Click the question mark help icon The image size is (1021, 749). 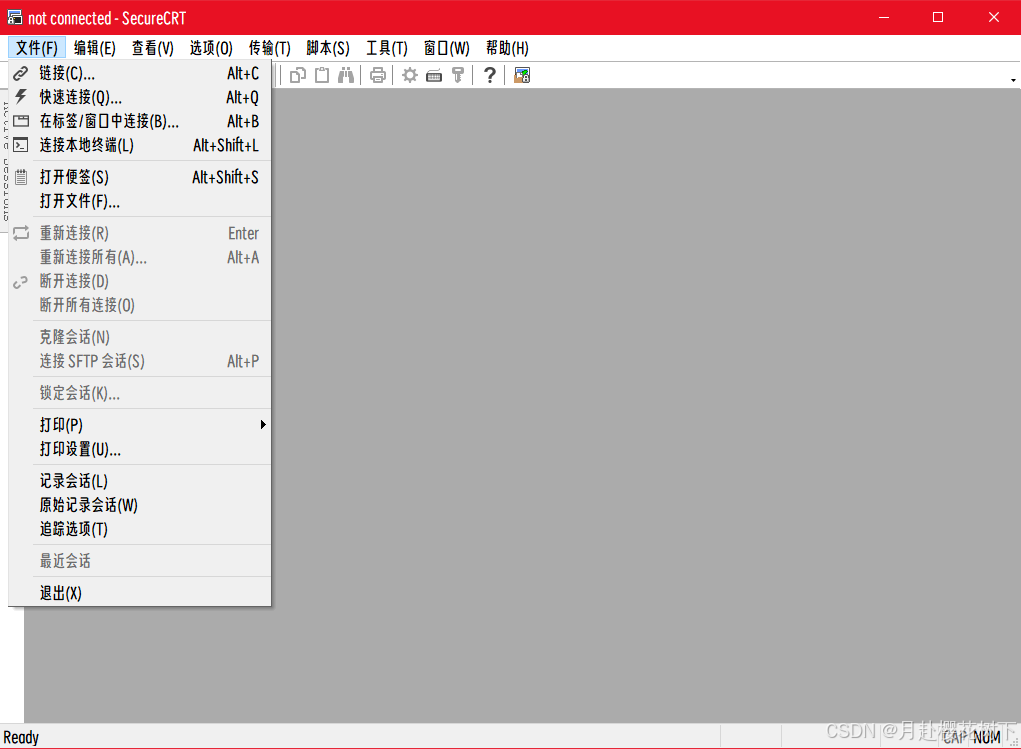tap(490, 76)
